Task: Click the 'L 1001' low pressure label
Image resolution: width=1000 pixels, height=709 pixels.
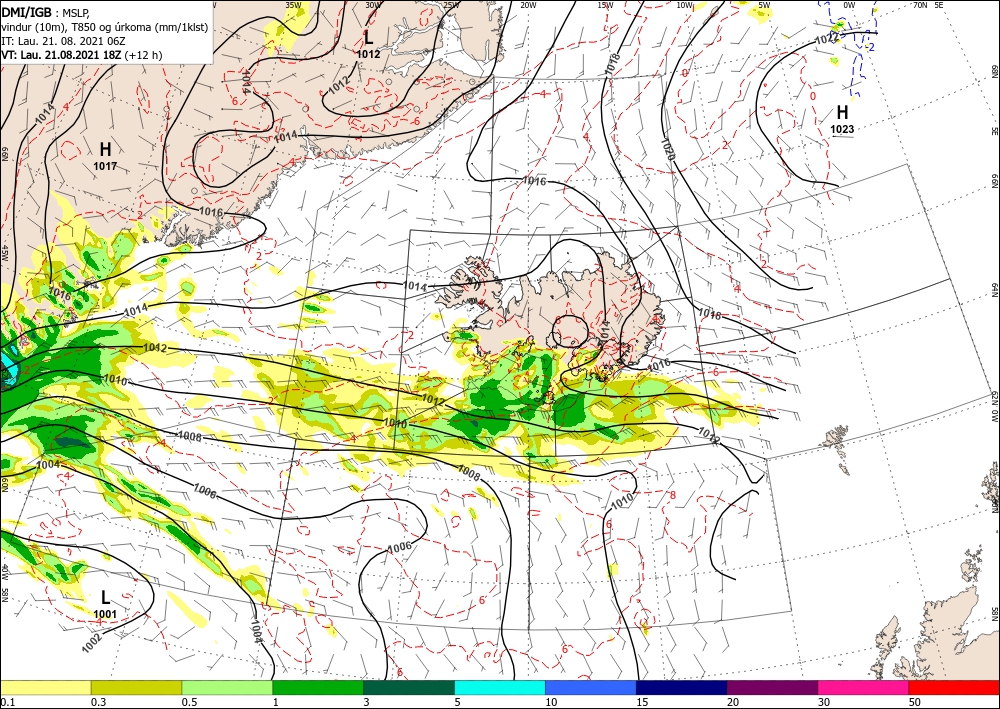Action: [x=105, y=606]
